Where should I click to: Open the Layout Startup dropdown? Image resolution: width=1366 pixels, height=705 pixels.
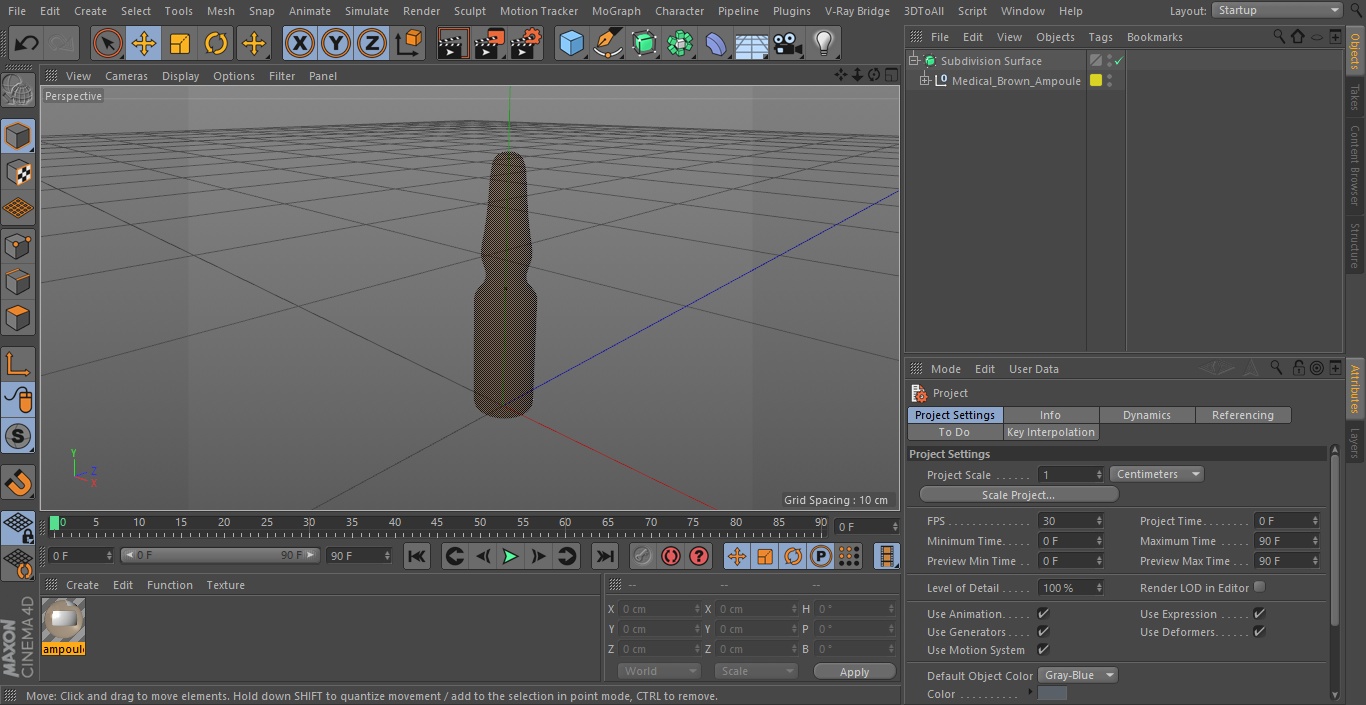[x=1277, y=10]
